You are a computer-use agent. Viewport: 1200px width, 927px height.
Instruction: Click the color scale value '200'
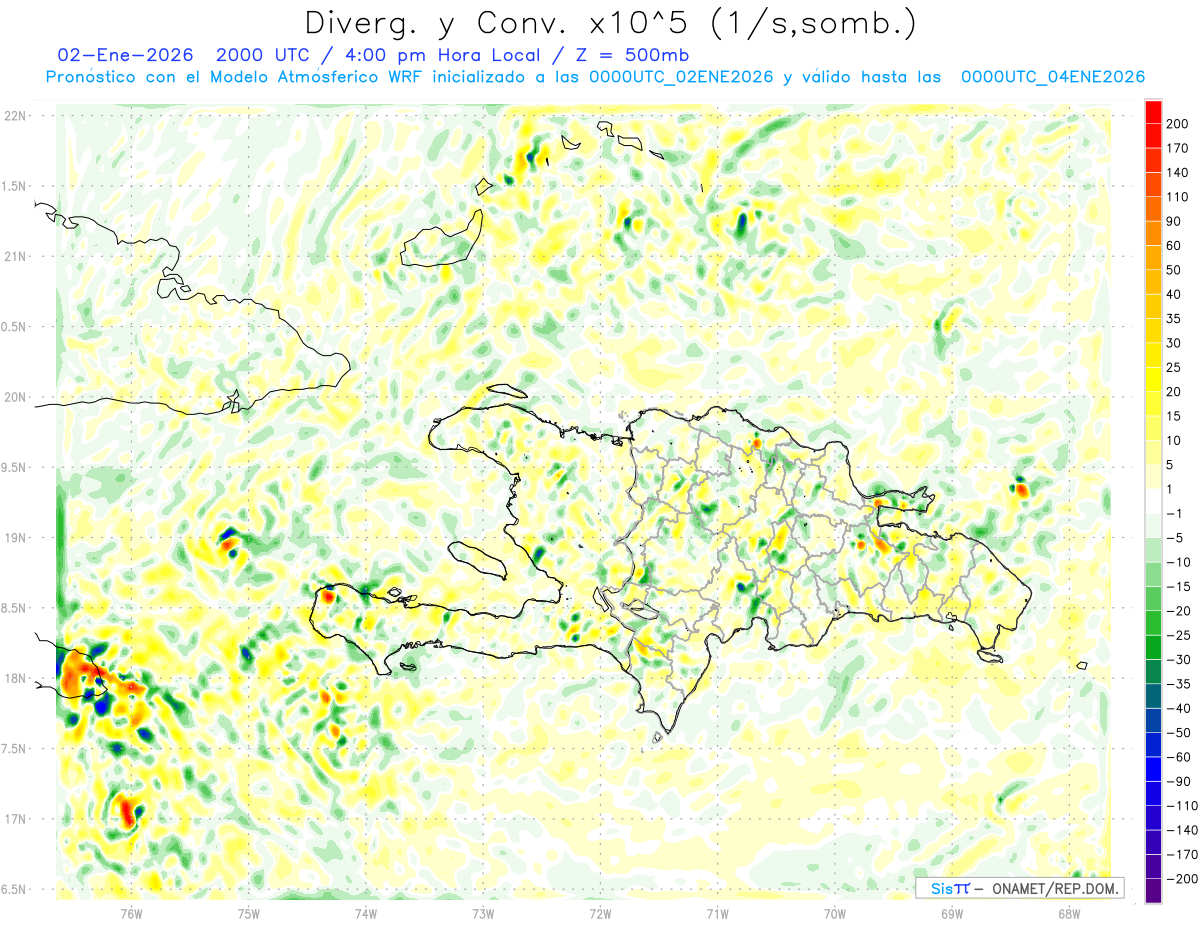click(x=1178, y=124)
